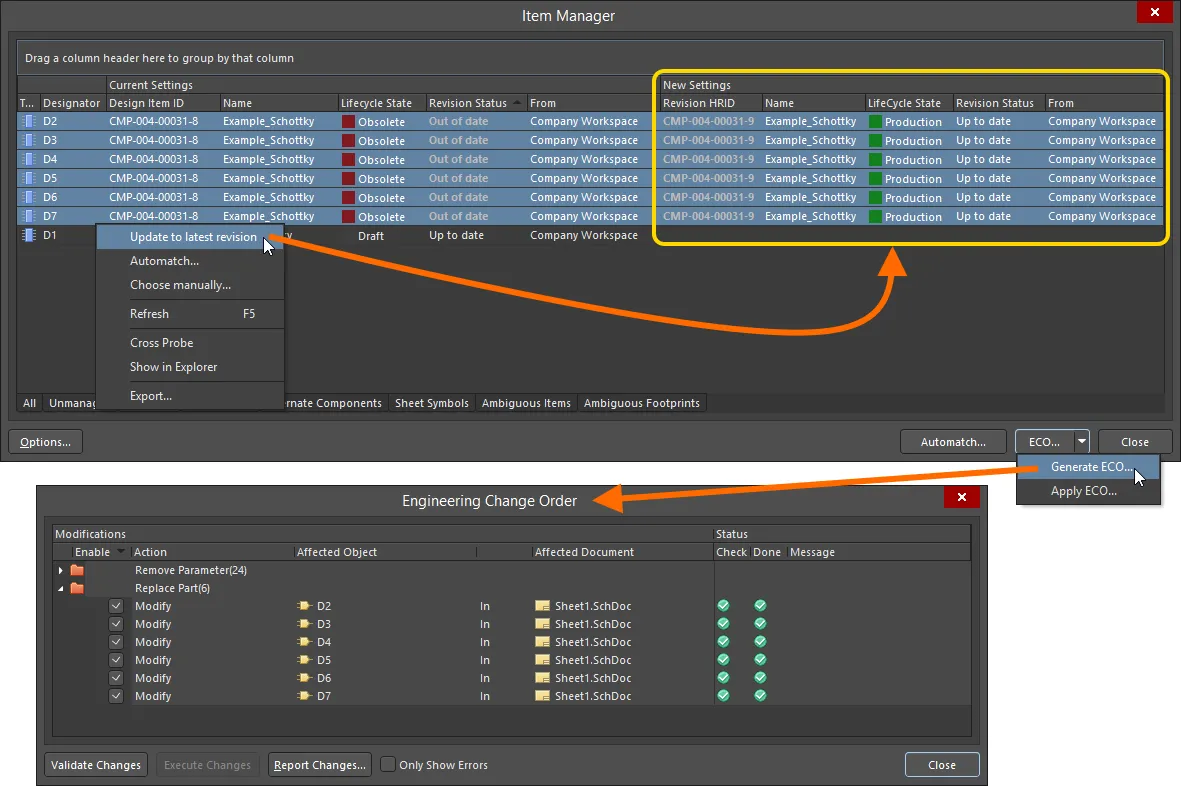Click Export... in the context menu

tap(191, 396)
